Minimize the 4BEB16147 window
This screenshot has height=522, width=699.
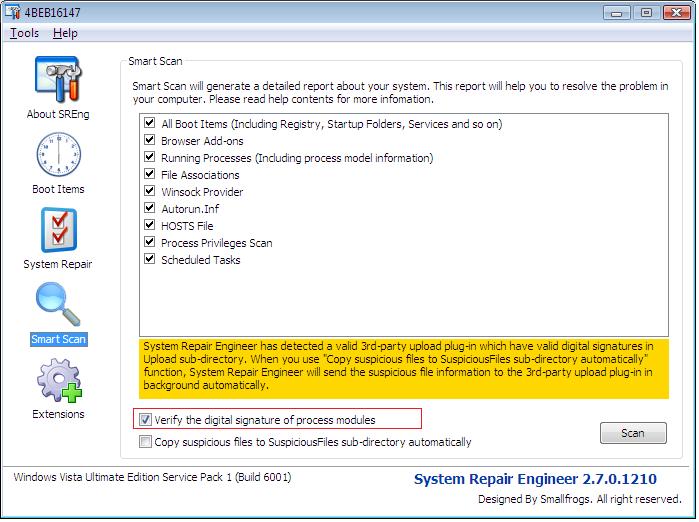(617, 13)
